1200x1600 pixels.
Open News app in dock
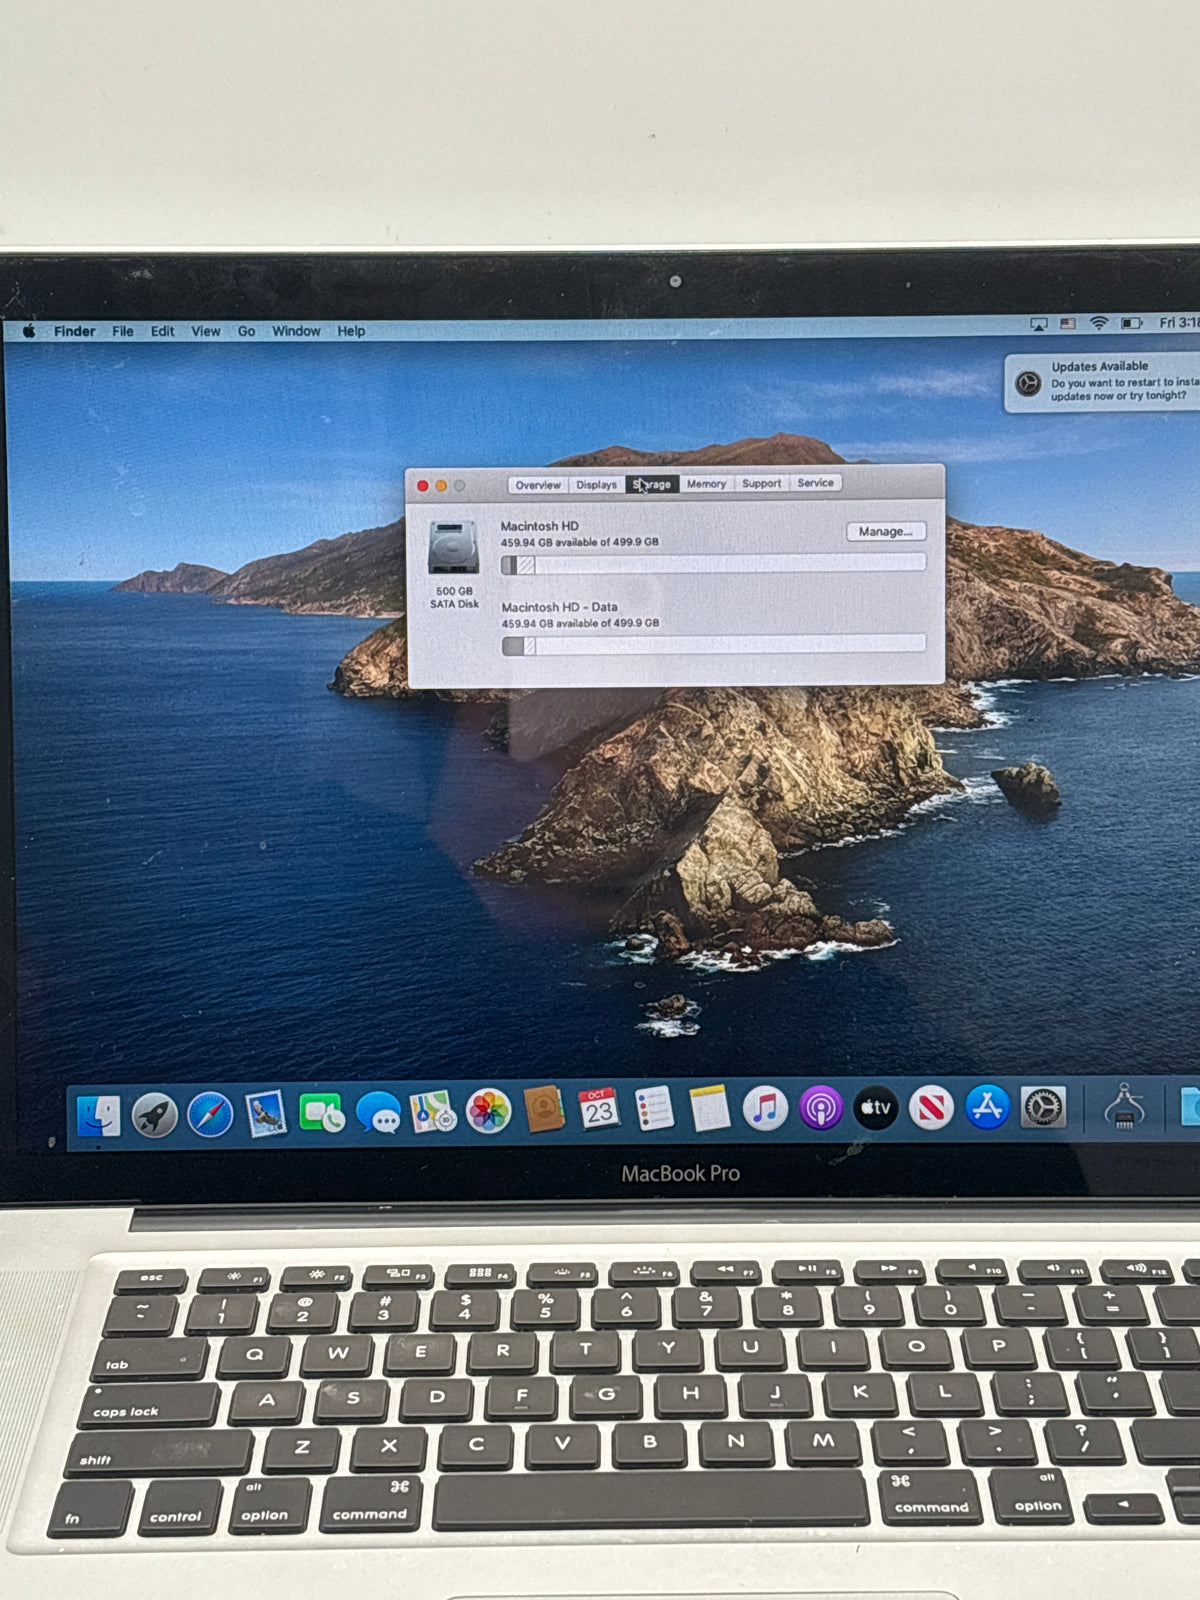(931, 1108)
